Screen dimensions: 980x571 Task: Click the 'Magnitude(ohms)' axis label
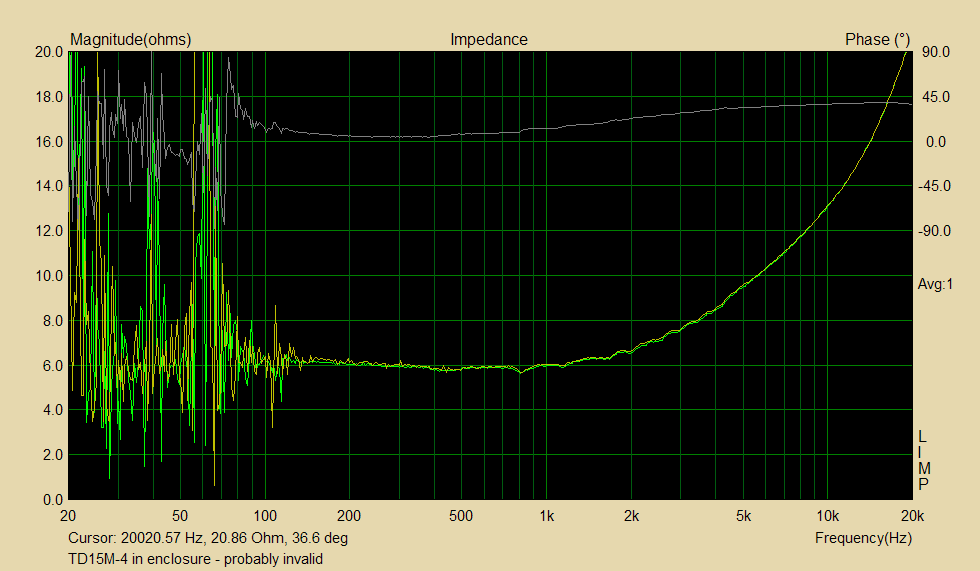[131, 39]
